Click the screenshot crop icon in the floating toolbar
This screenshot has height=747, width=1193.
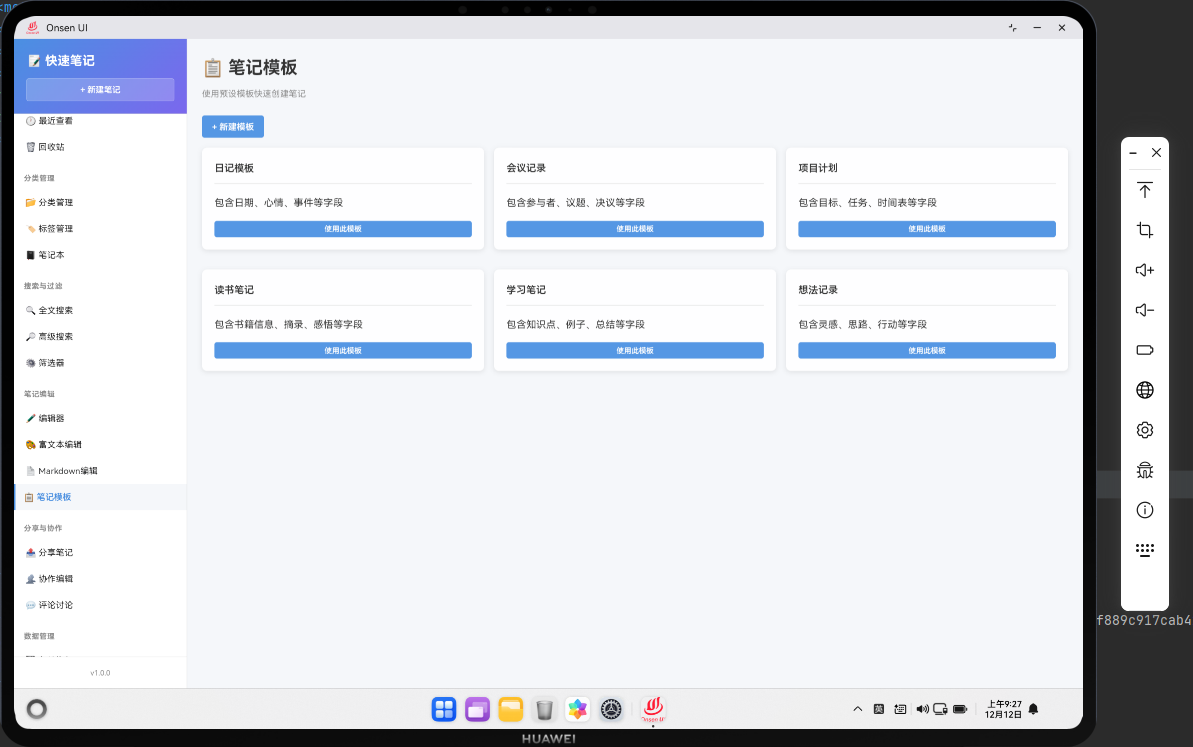(x=1144, y=229)
